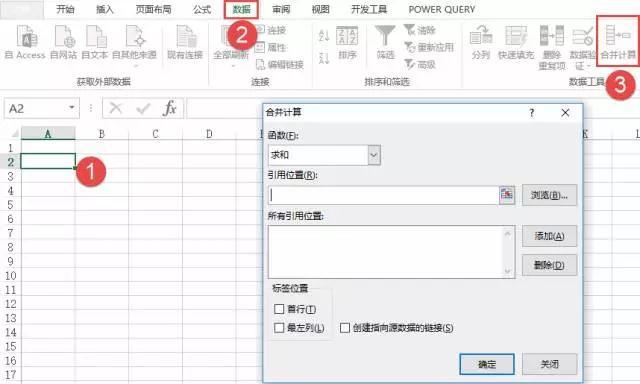
Task: Select column B header
Action: pos(102,133)
